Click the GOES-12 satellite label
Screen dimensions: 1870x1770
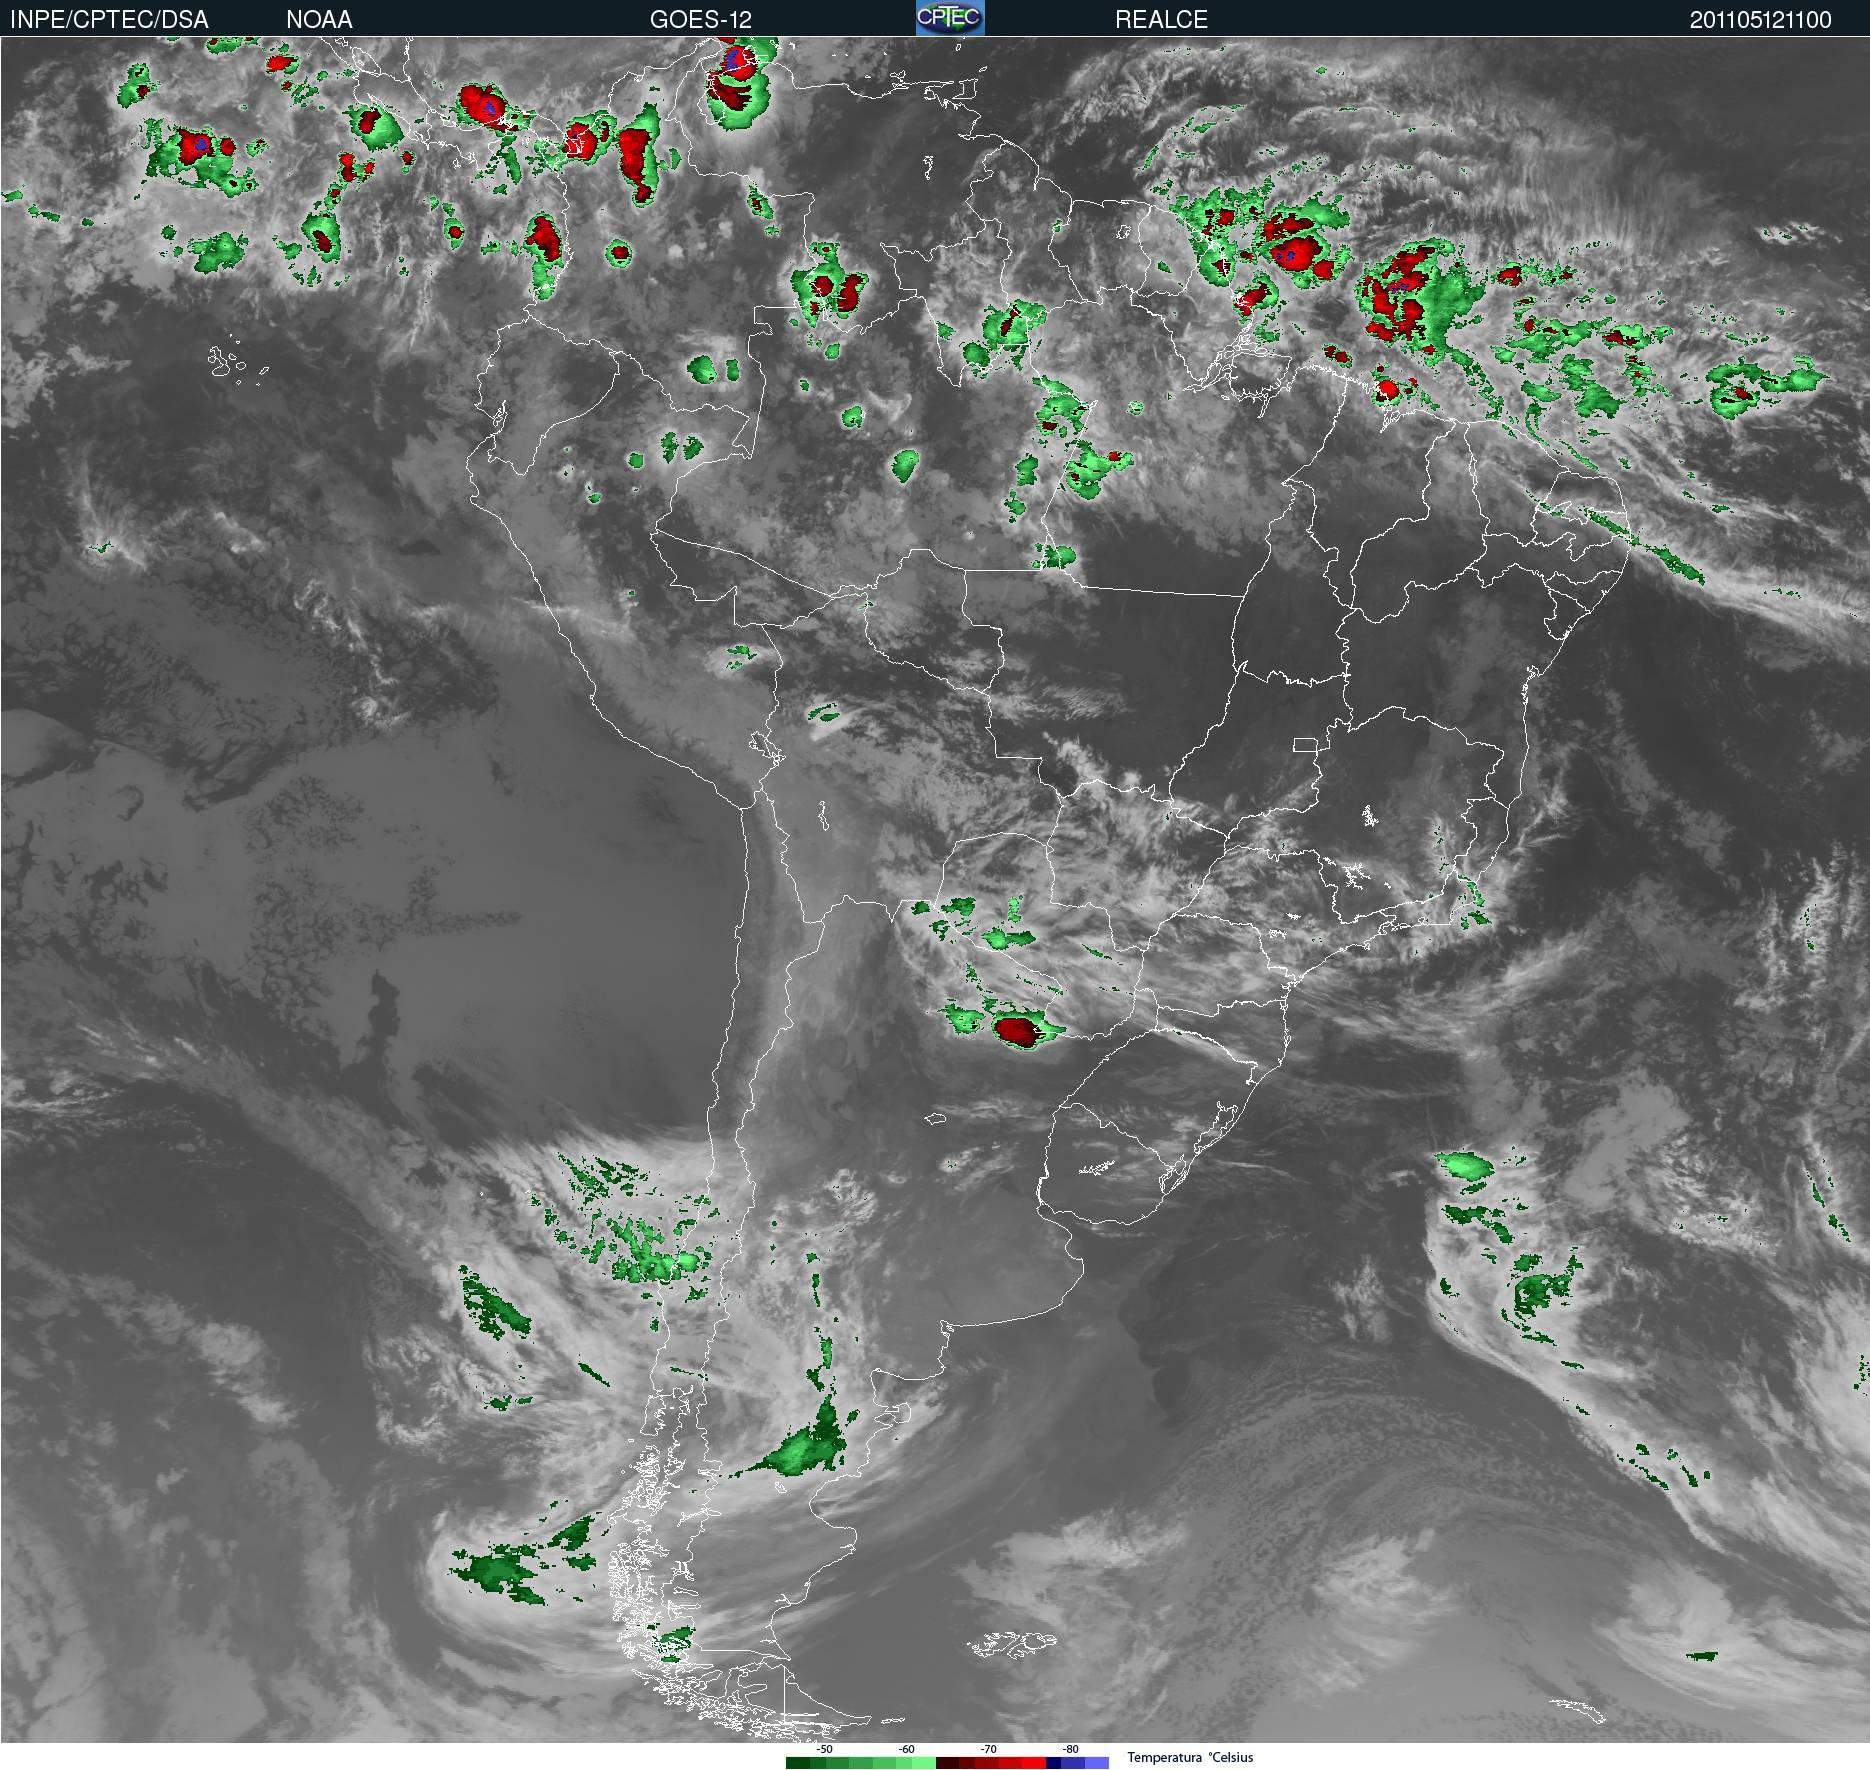coord(700,19)
